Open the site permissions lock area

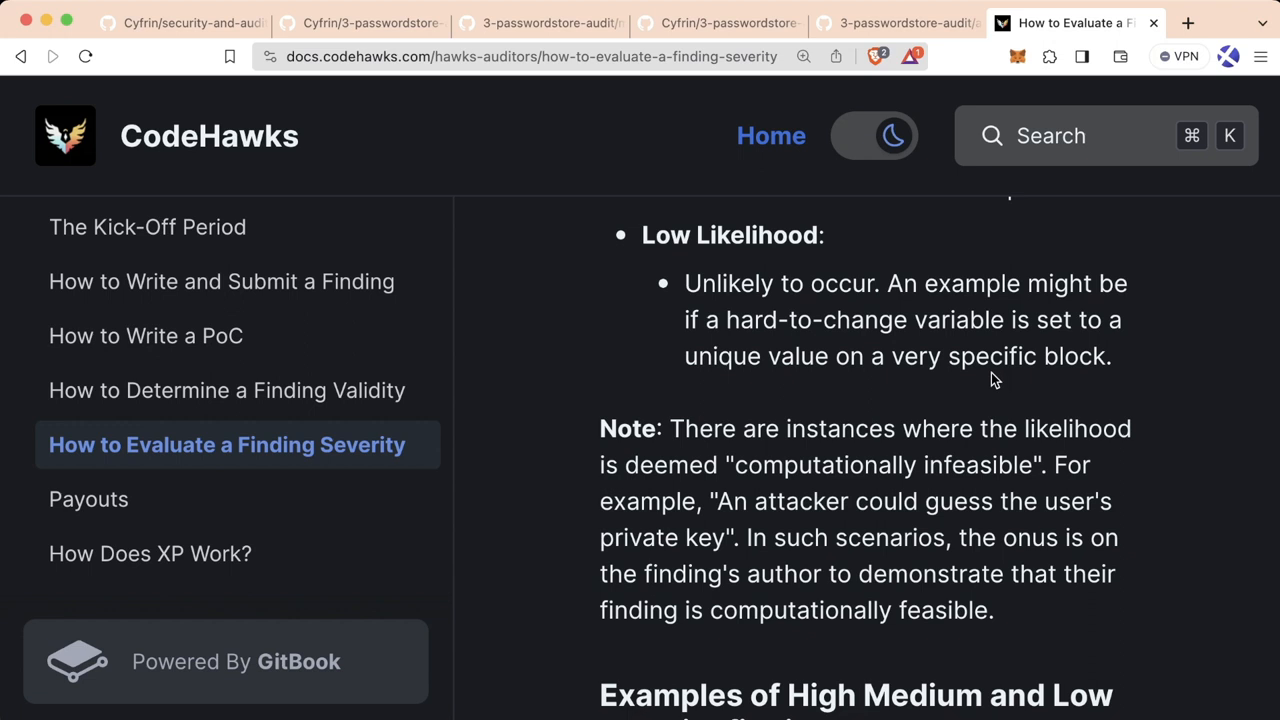click(x=270, y=56)
